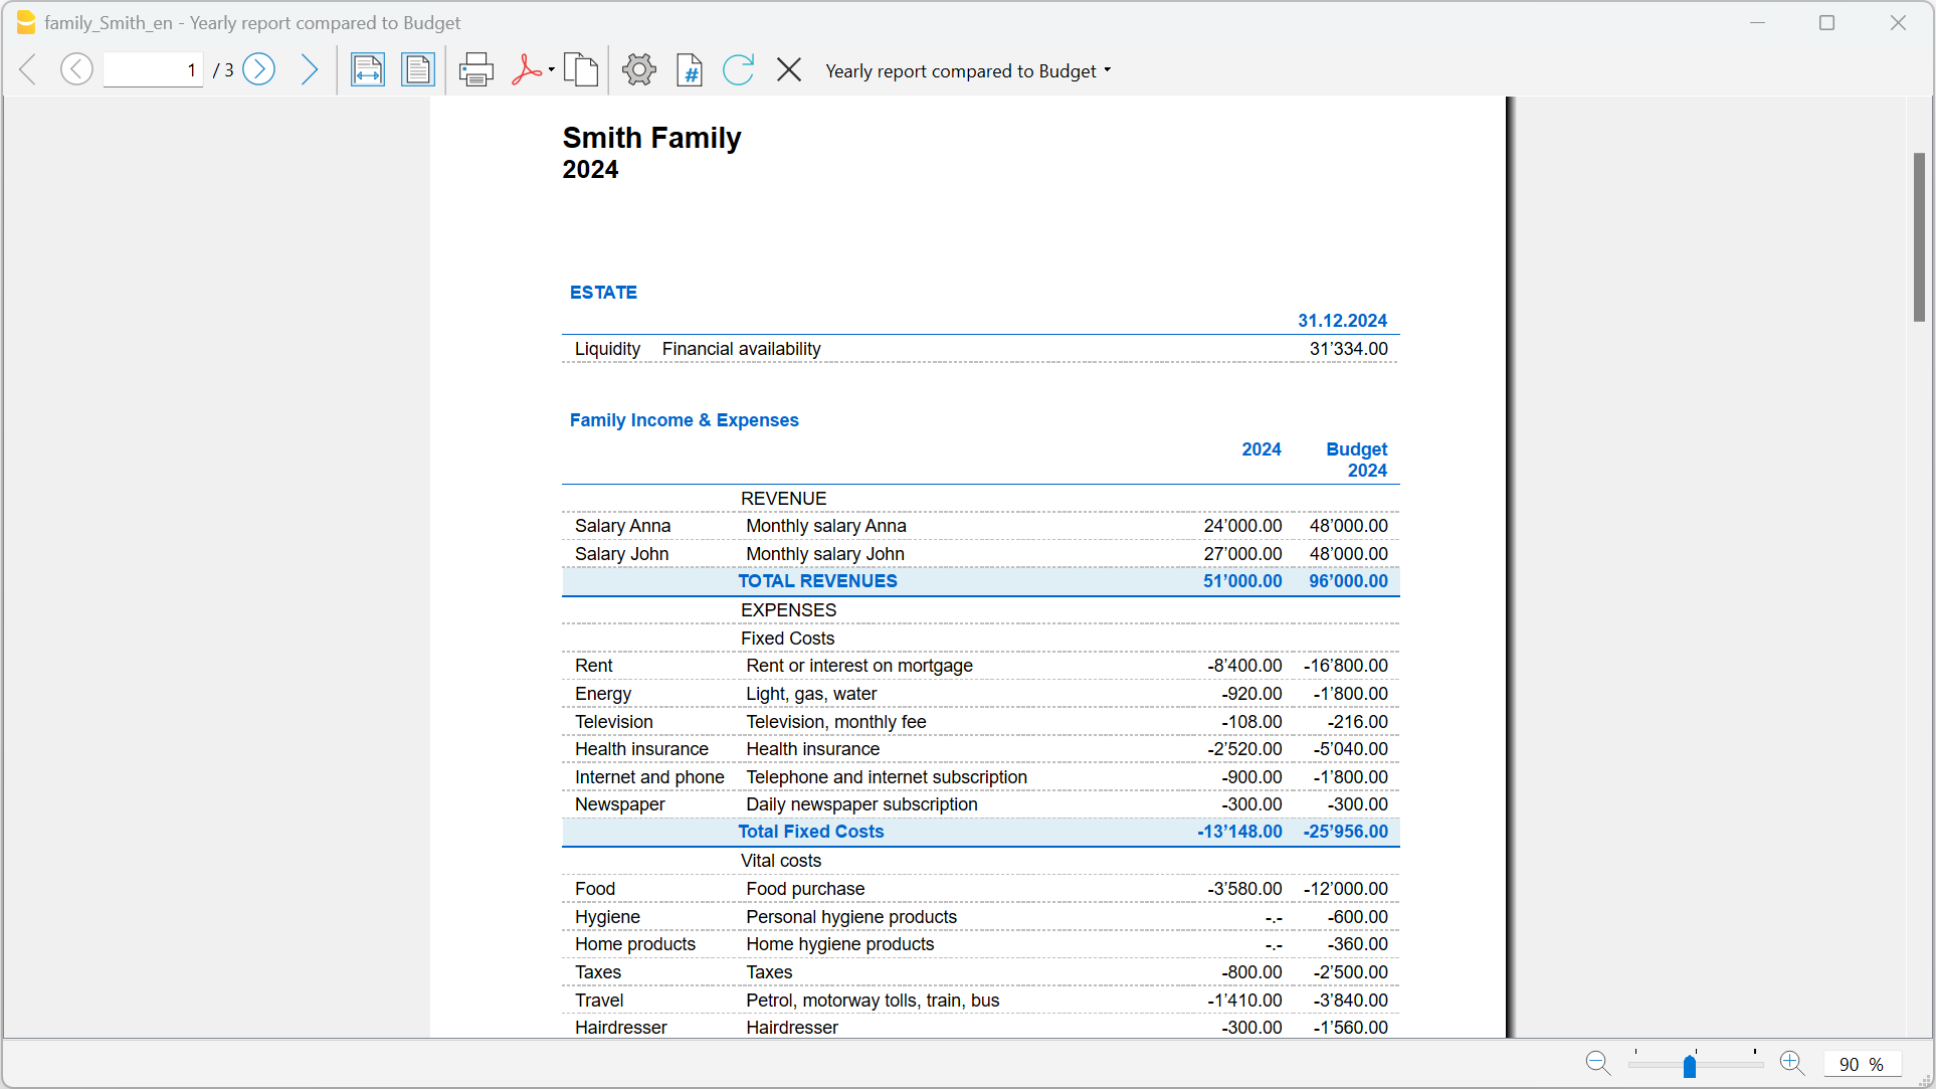Click the 51'000.00 total revenues value
Viewport: 1936px width, 1089px height.
tap(1242, 581)
